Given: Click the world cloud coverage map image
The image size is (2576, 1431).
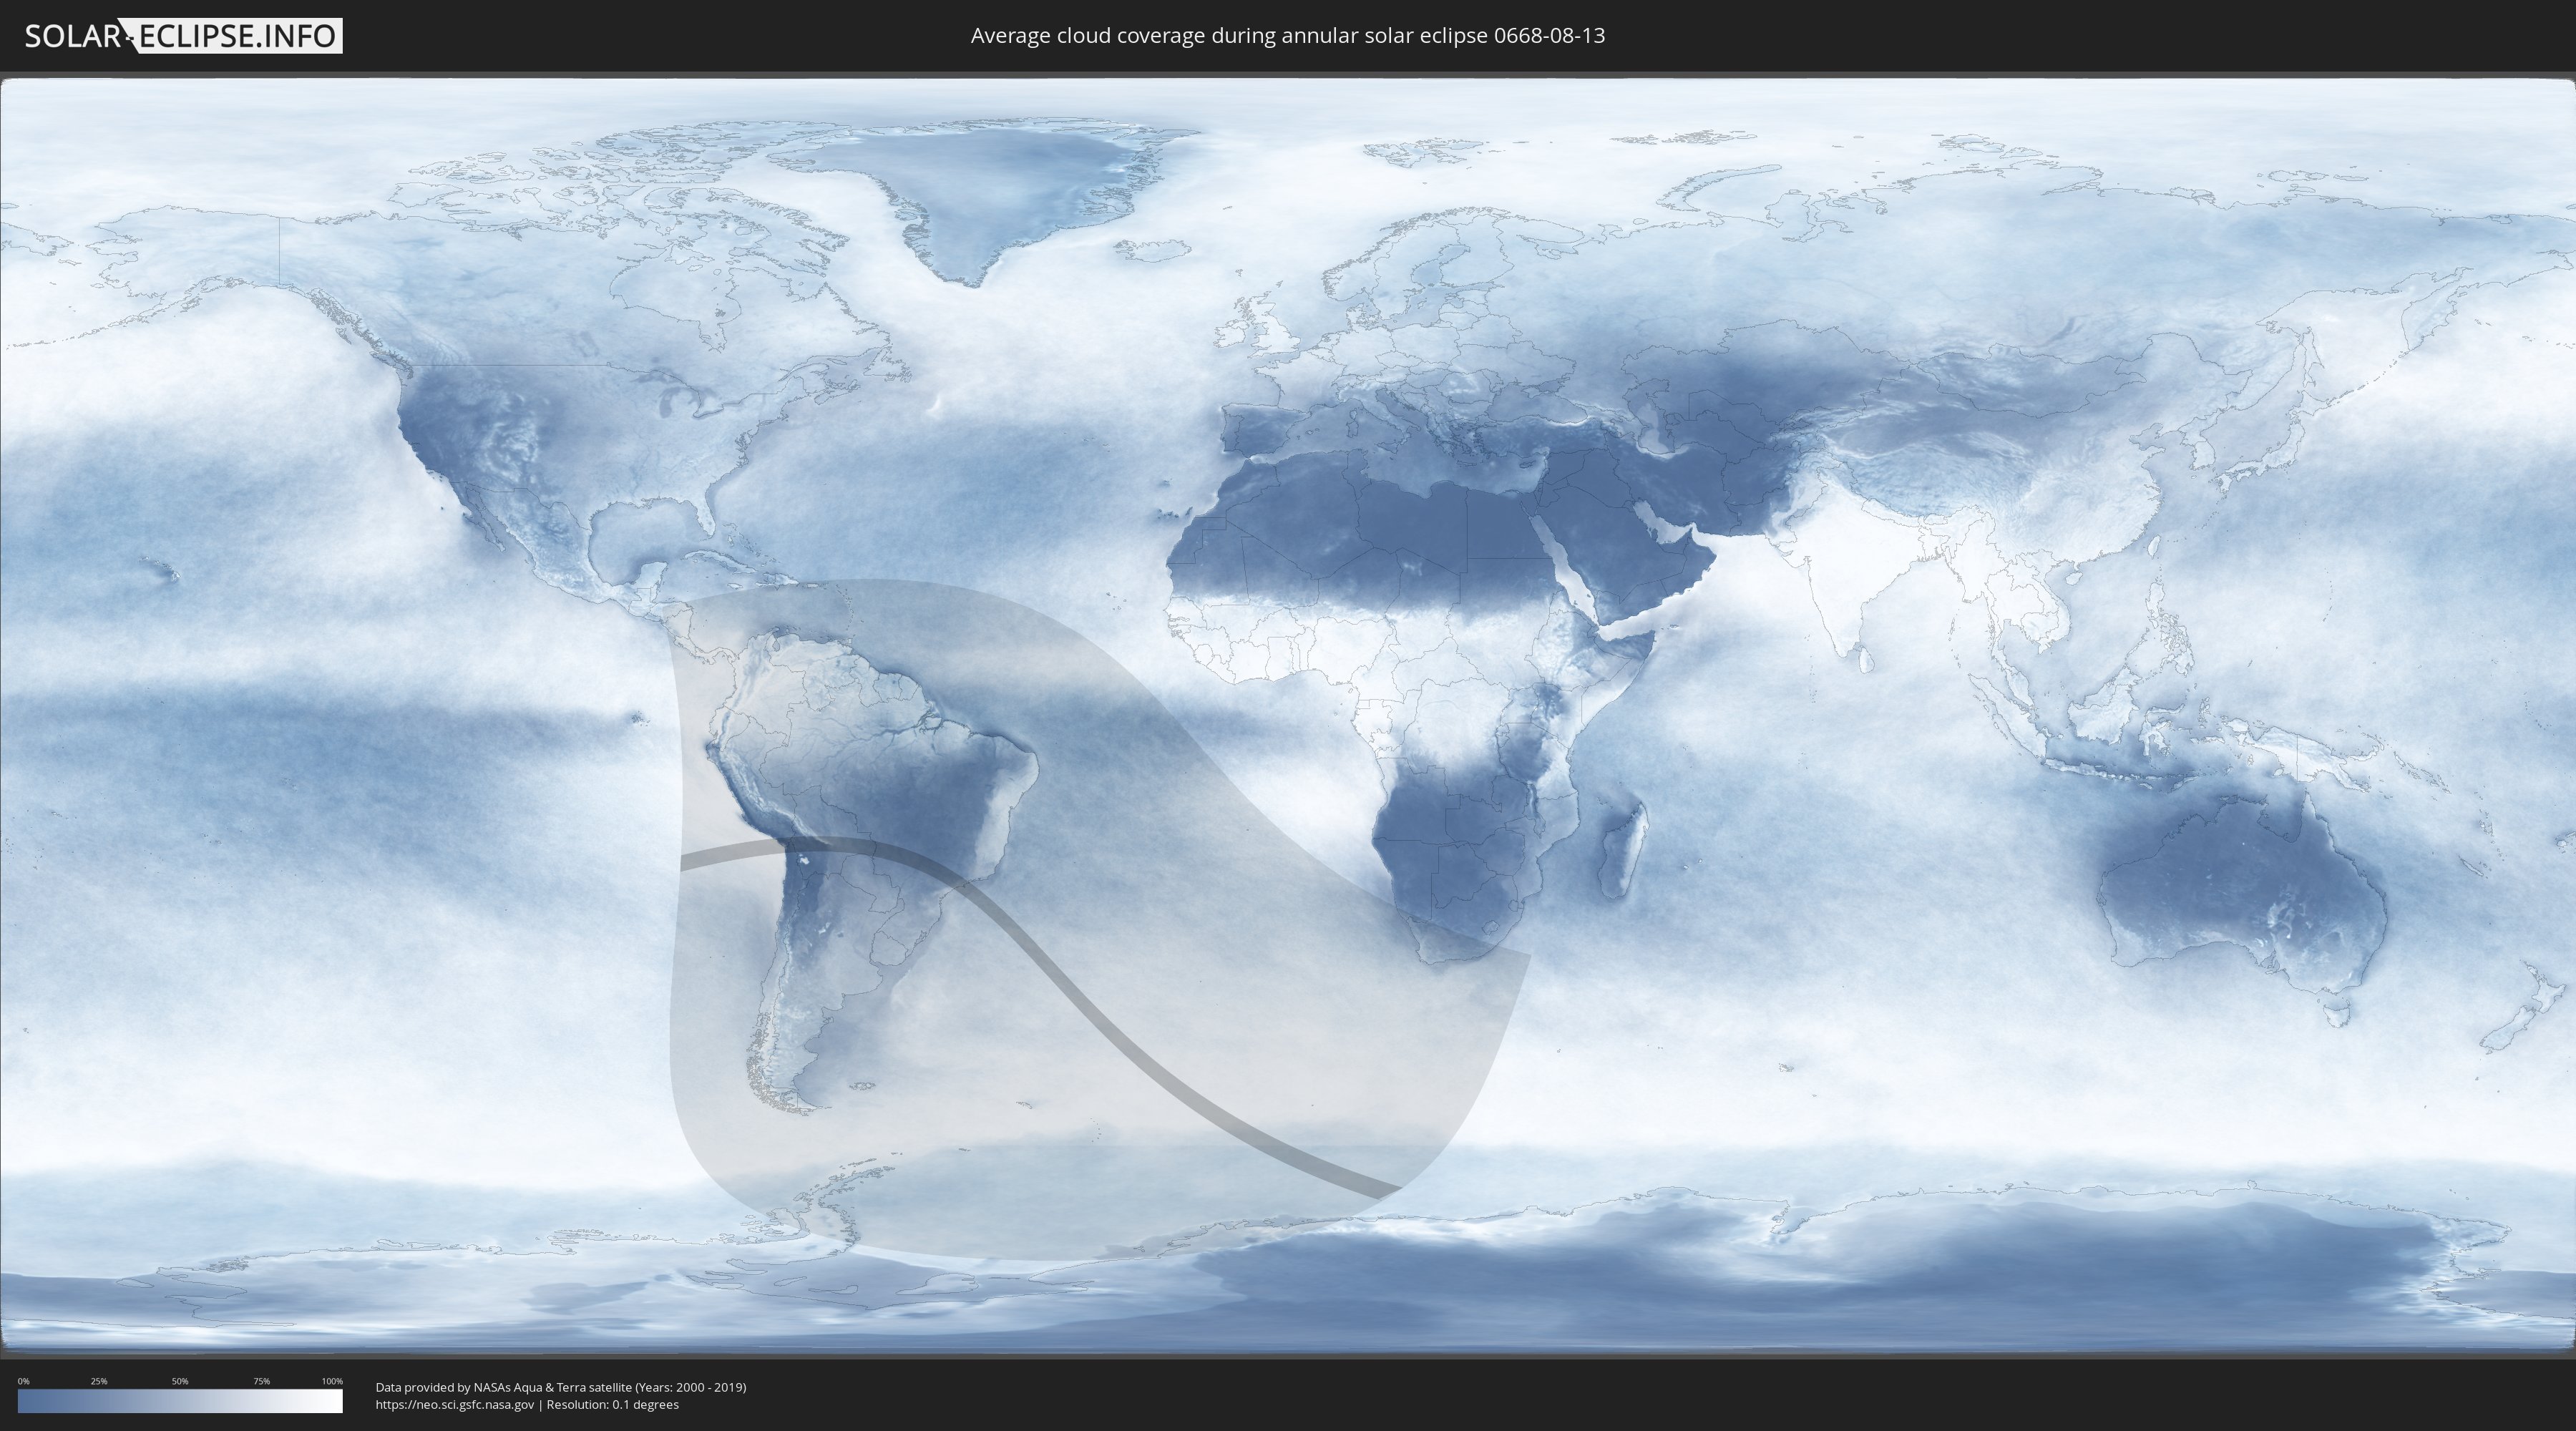Looking at the screenshot, I should coord(1288,715).
